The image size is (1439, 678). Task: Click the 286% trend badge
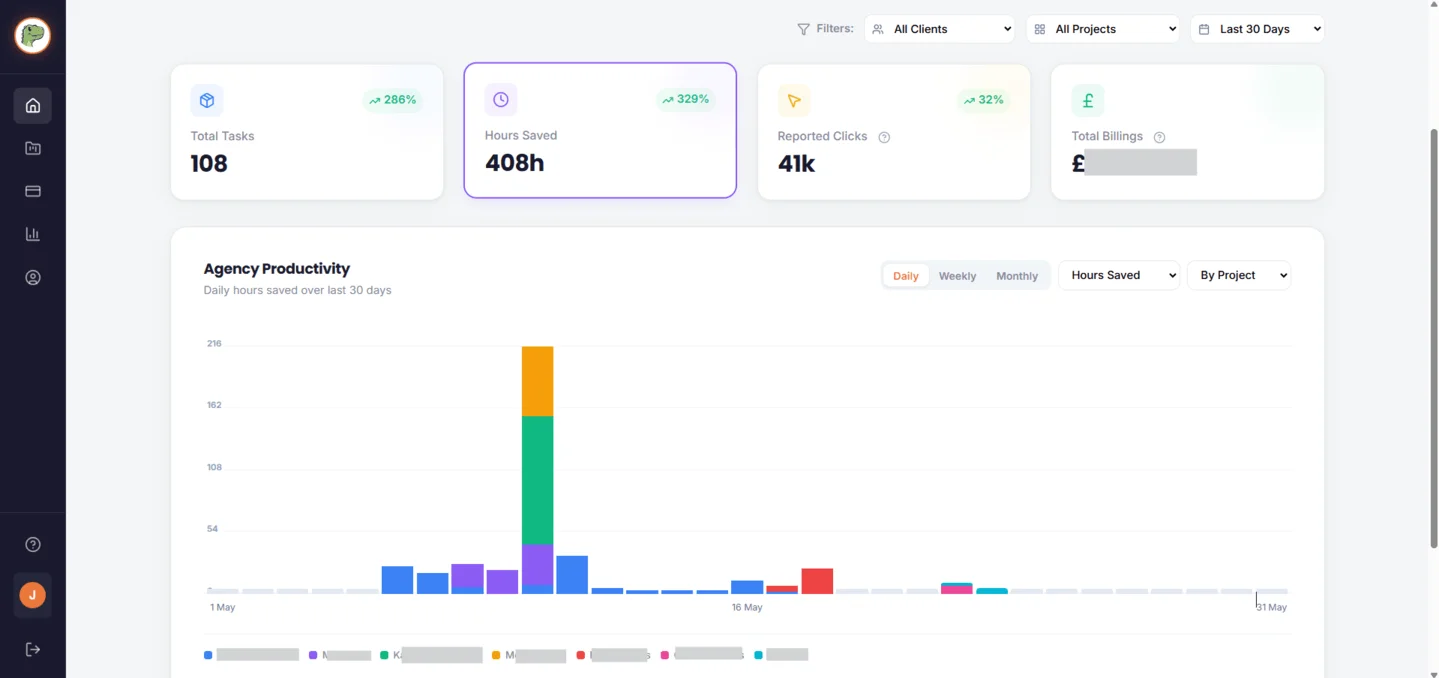(392, 100)
